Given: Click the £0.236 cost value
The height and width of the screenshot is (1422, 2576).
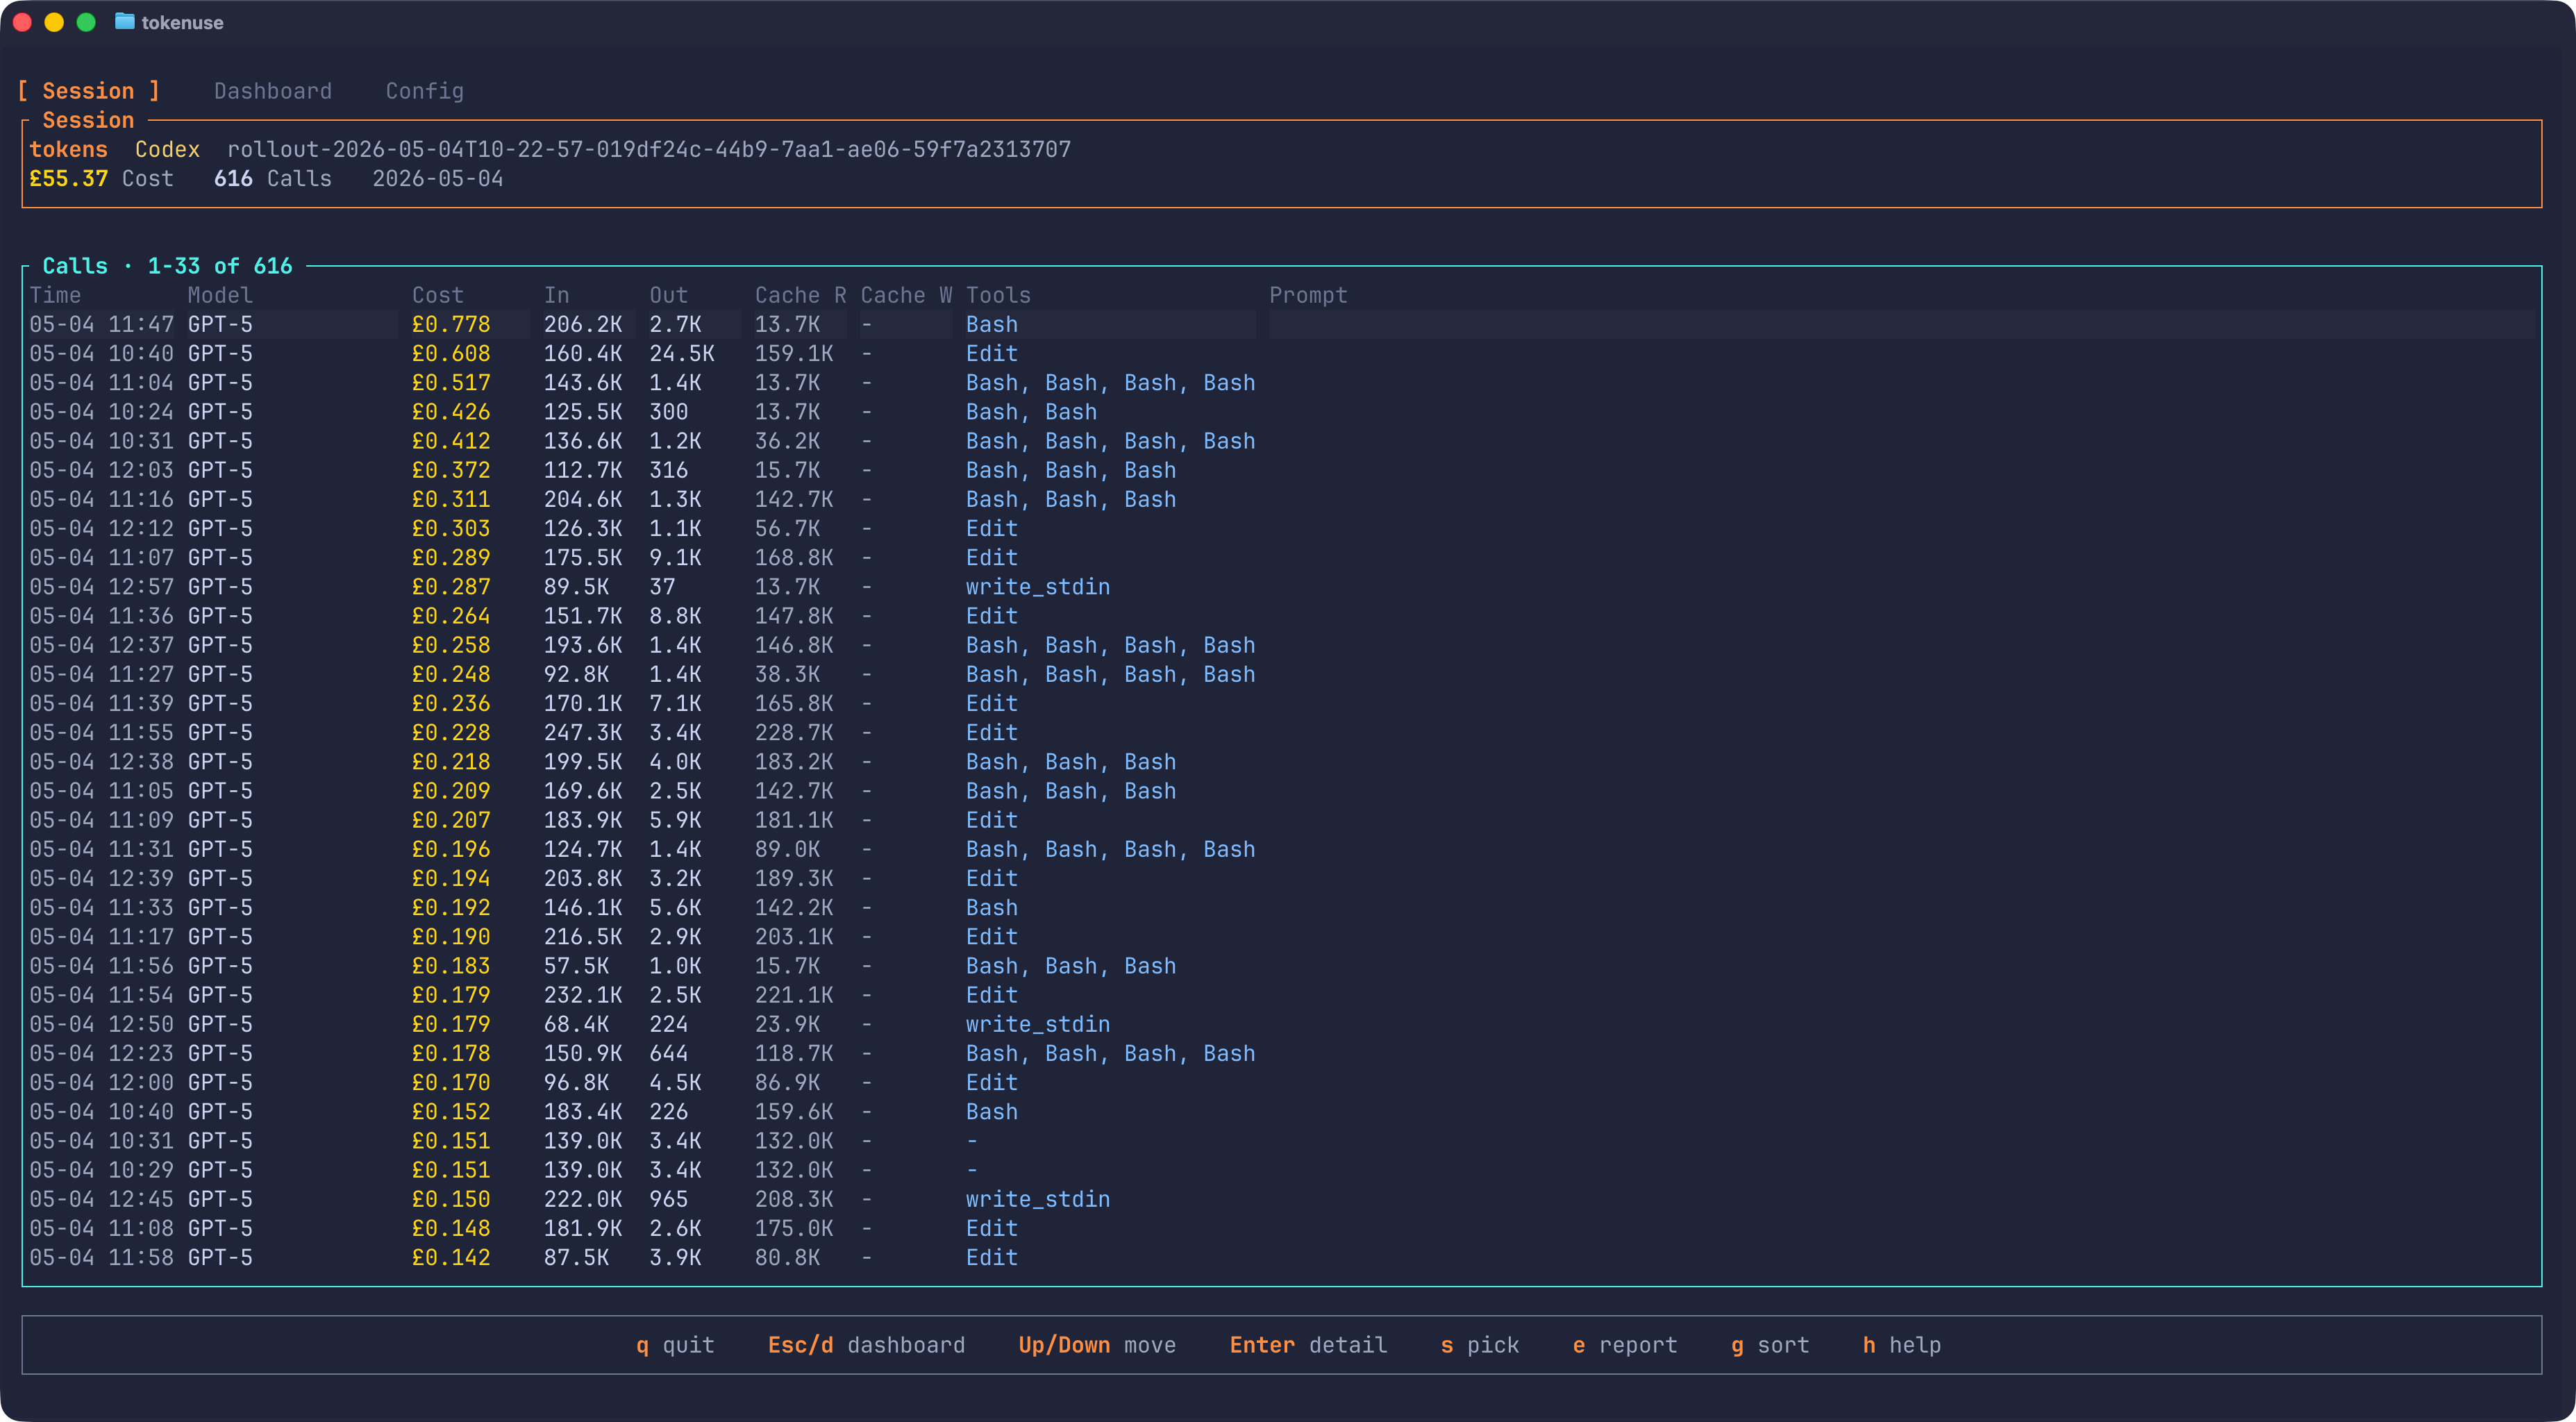Looking at the screenshot, I should click(451, 703).
